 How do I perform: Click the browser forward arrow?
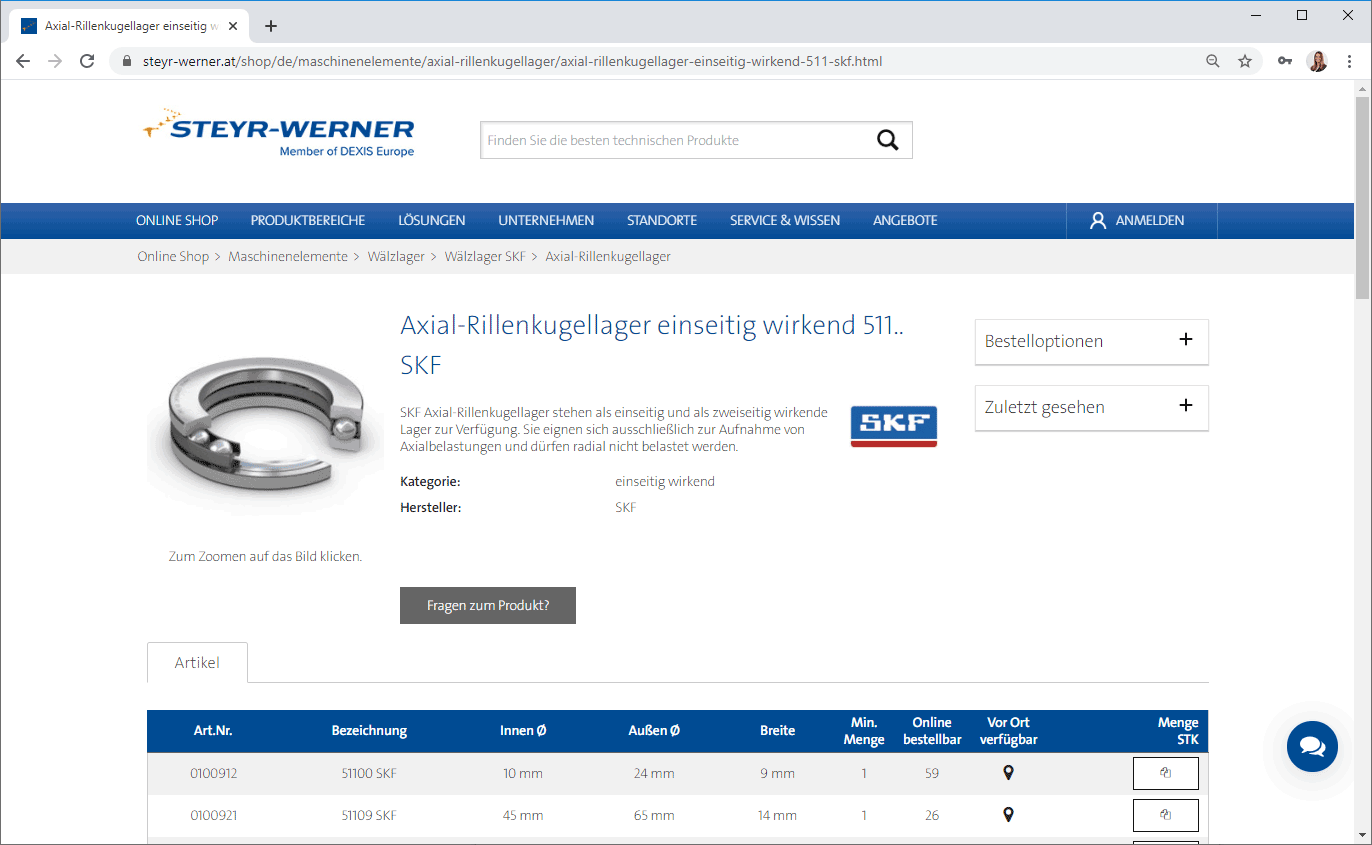(55, 61)
